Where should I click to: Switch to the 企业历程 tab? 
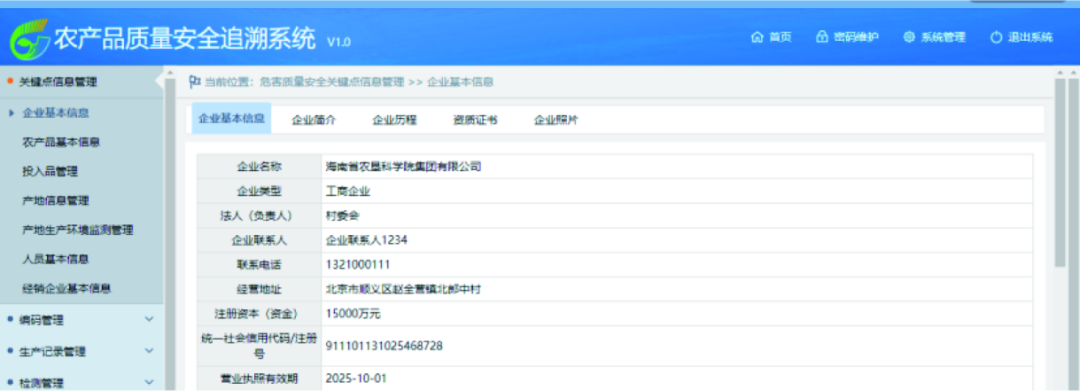(x=395, y=119)
